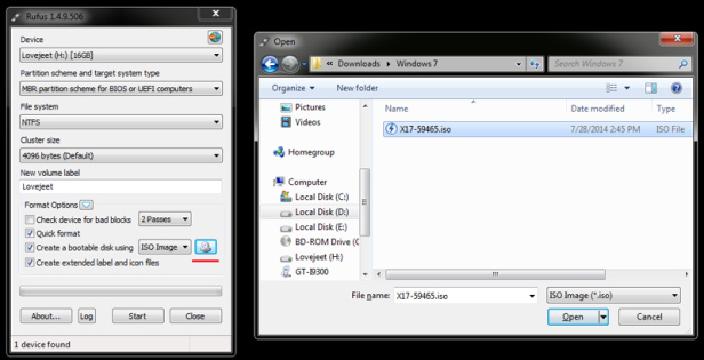Expand the File system NTFS dropdown
The height and width of the screenshot is (360, 704).
[121, 122]
